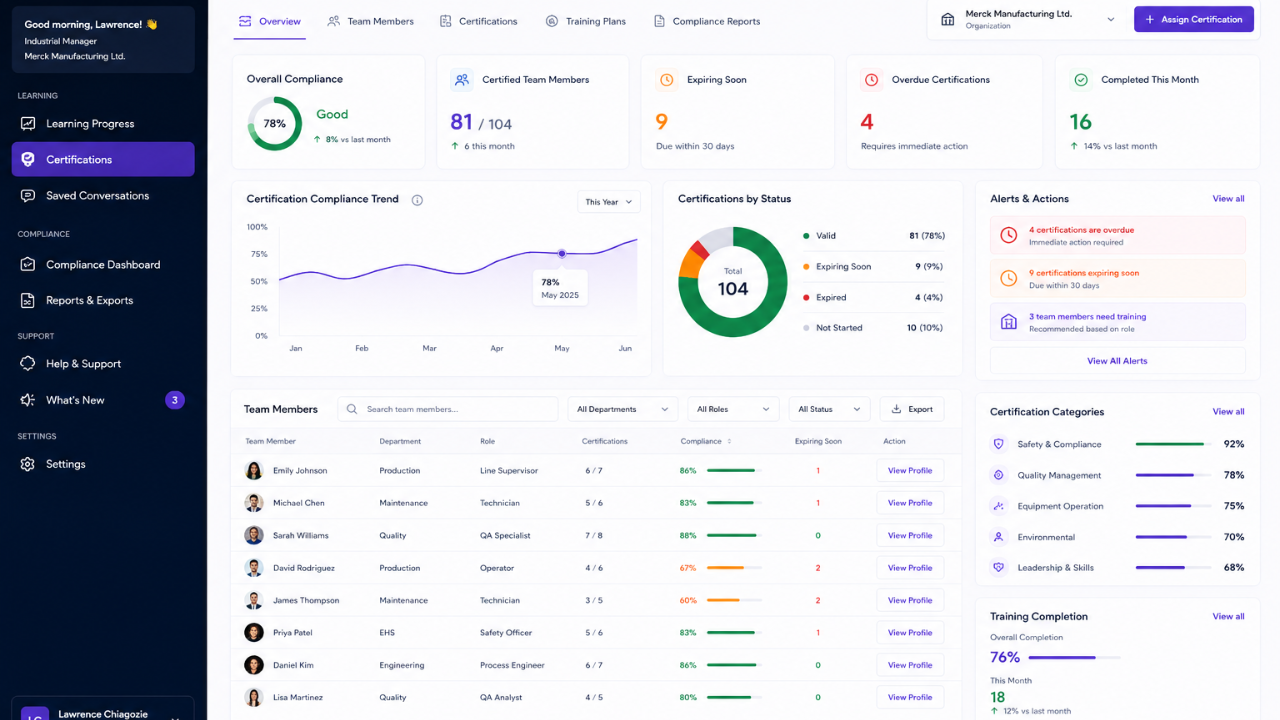1280x720 pixels.
Task: Open Compliance Dashboard via its sidebar icon
Action: tap(28, 265)
